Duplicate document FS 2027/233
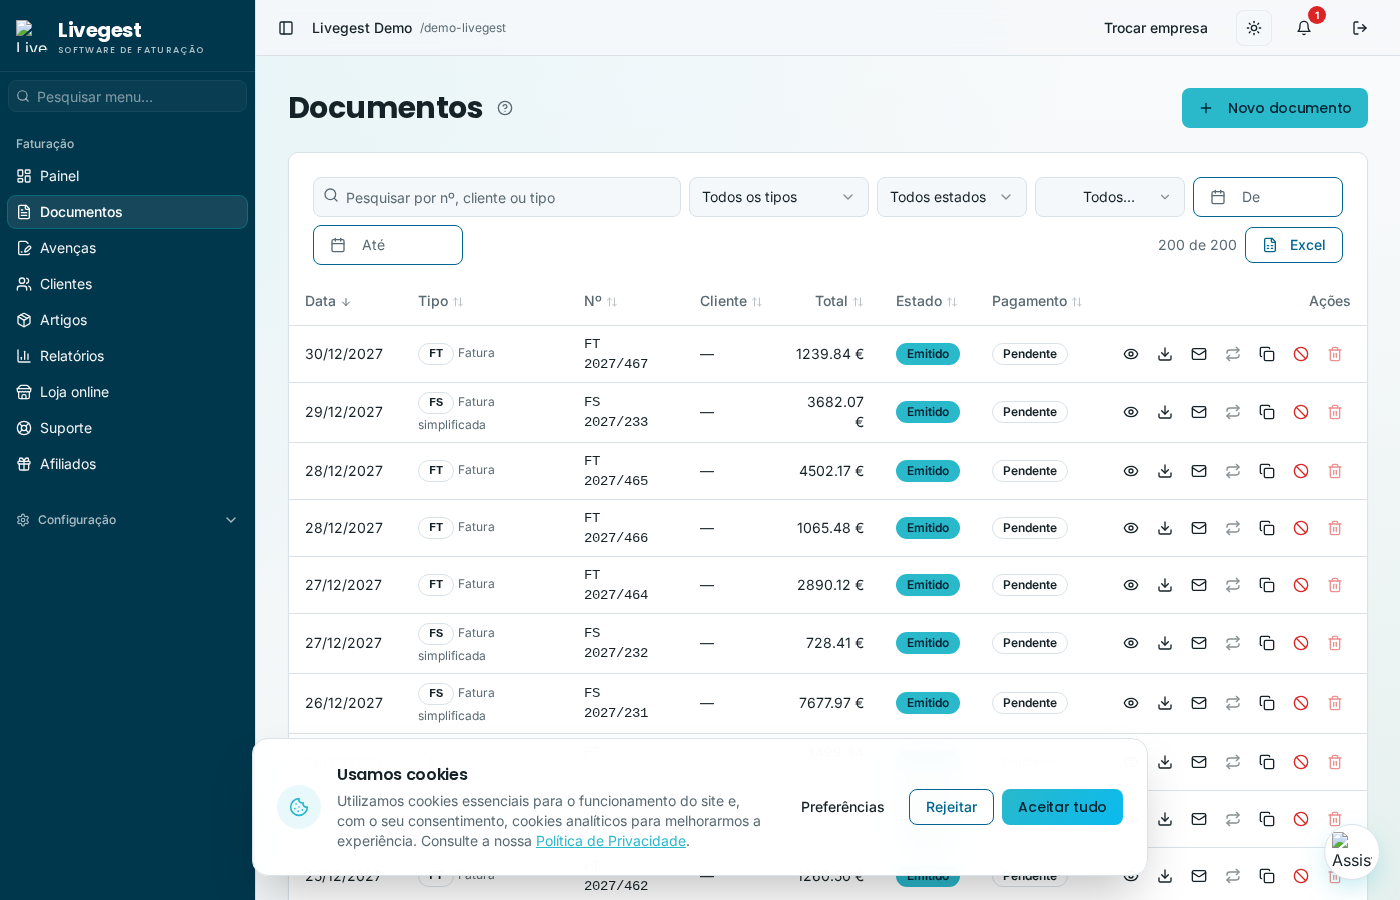Image resolution: width=1400 pixels, height=900 pixels. click(1267, 412)
